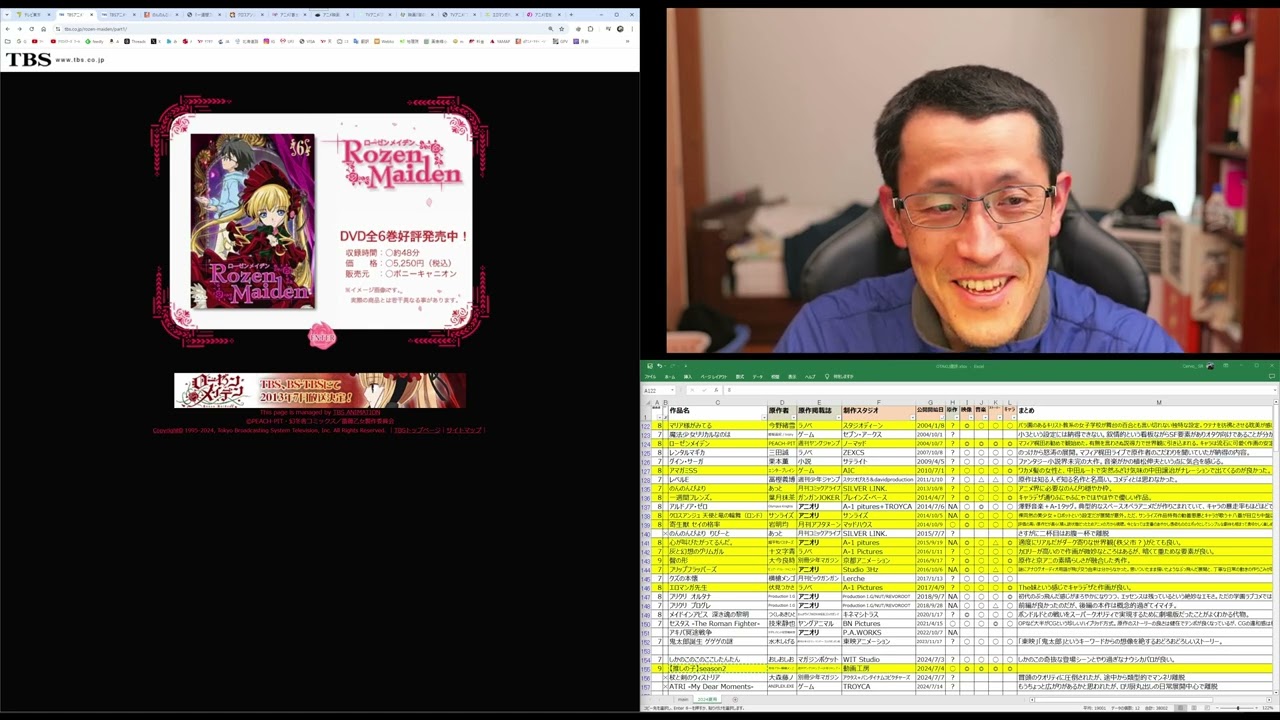1280x720 pixels.
Task: Click the pink NEXT button
Action: click(322, 337)
